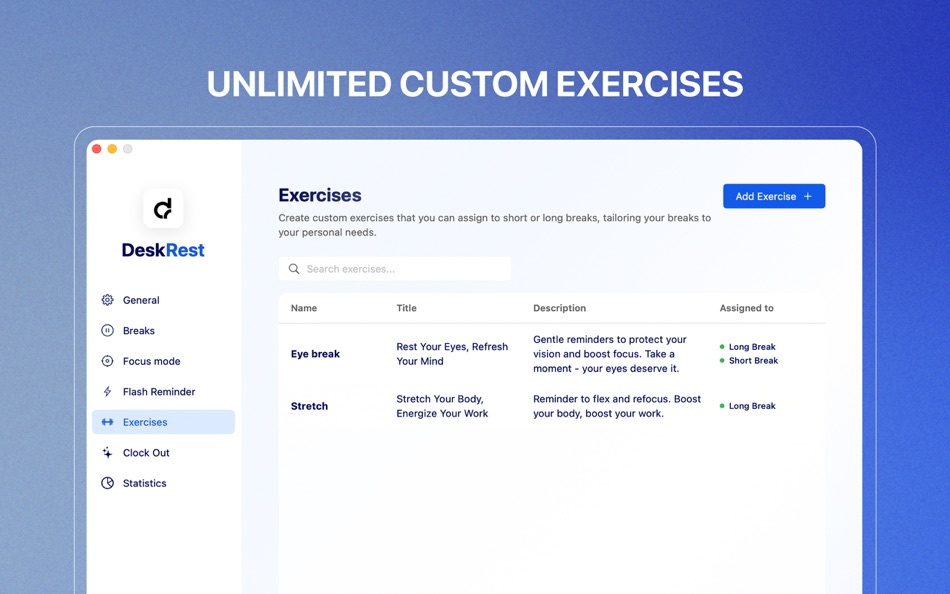Click the Assigned to column header
950x594 pixels.
[x=746, y=308]
